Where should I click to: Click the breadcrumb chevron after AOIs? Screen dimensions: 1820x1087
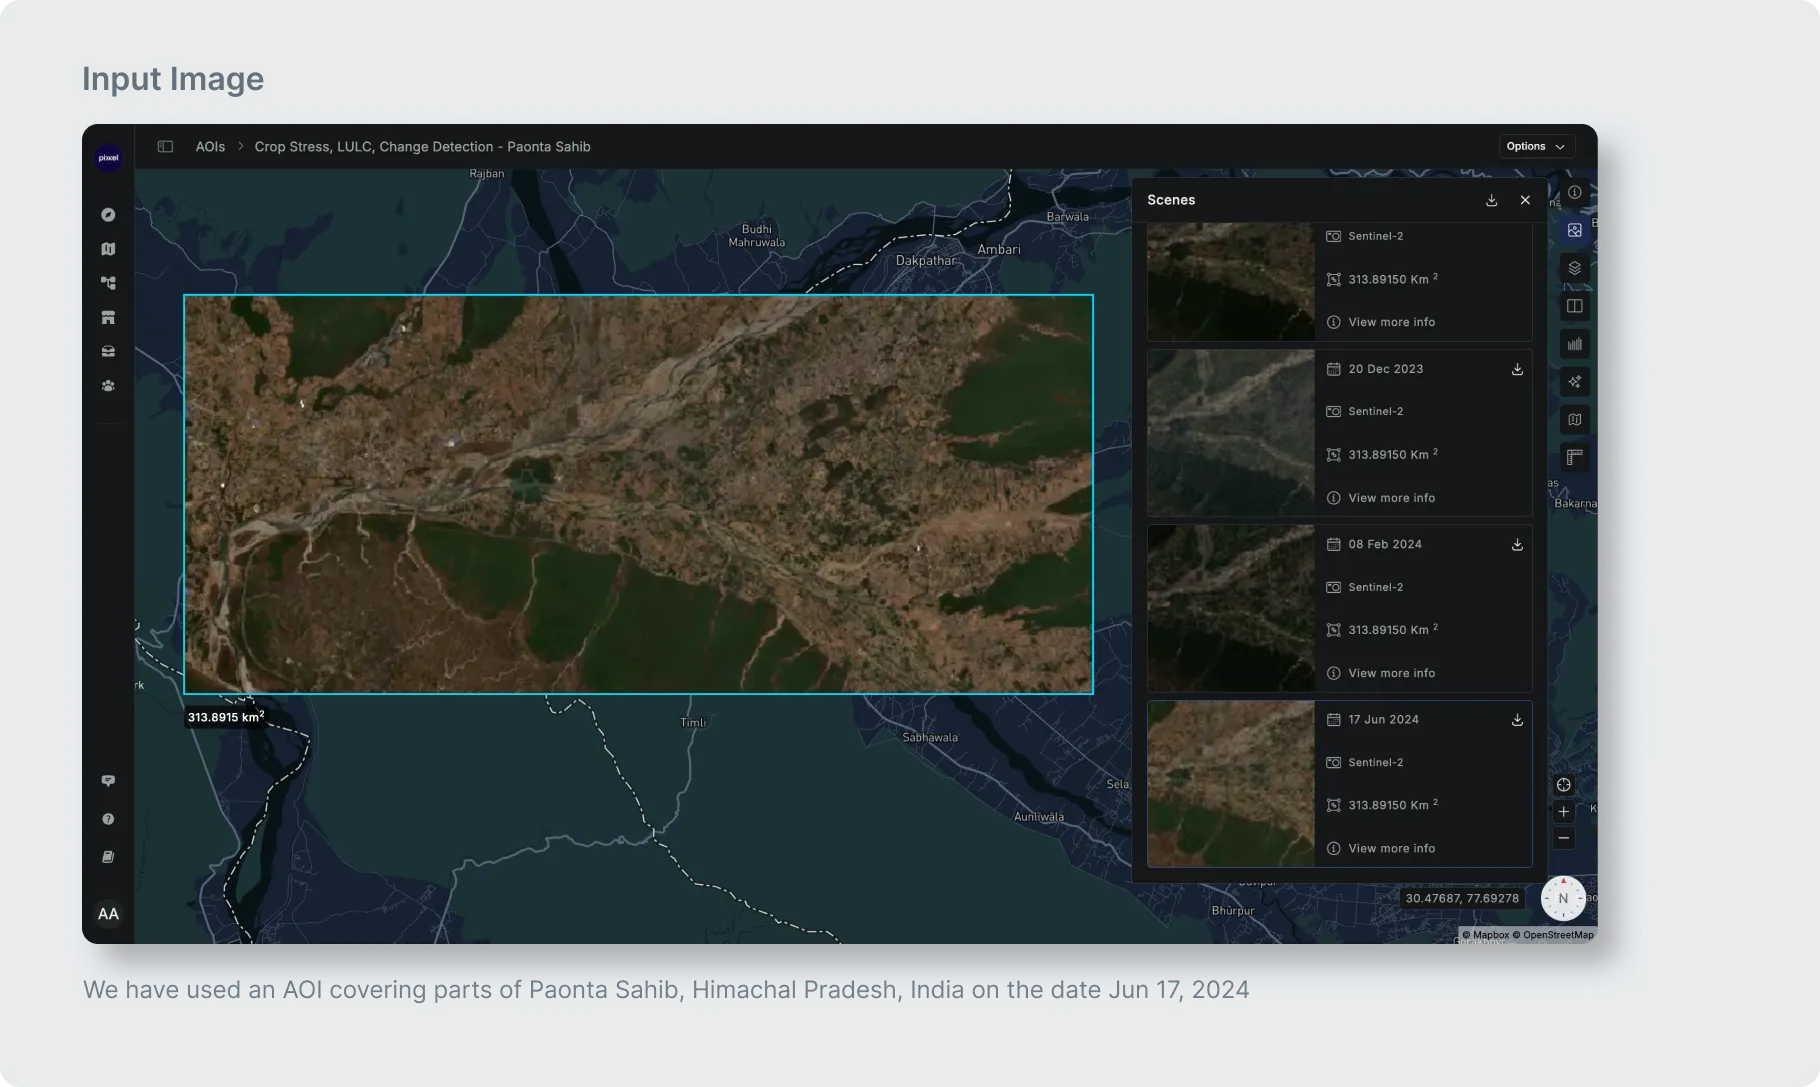pyautogui.click(x=240, y=147)
